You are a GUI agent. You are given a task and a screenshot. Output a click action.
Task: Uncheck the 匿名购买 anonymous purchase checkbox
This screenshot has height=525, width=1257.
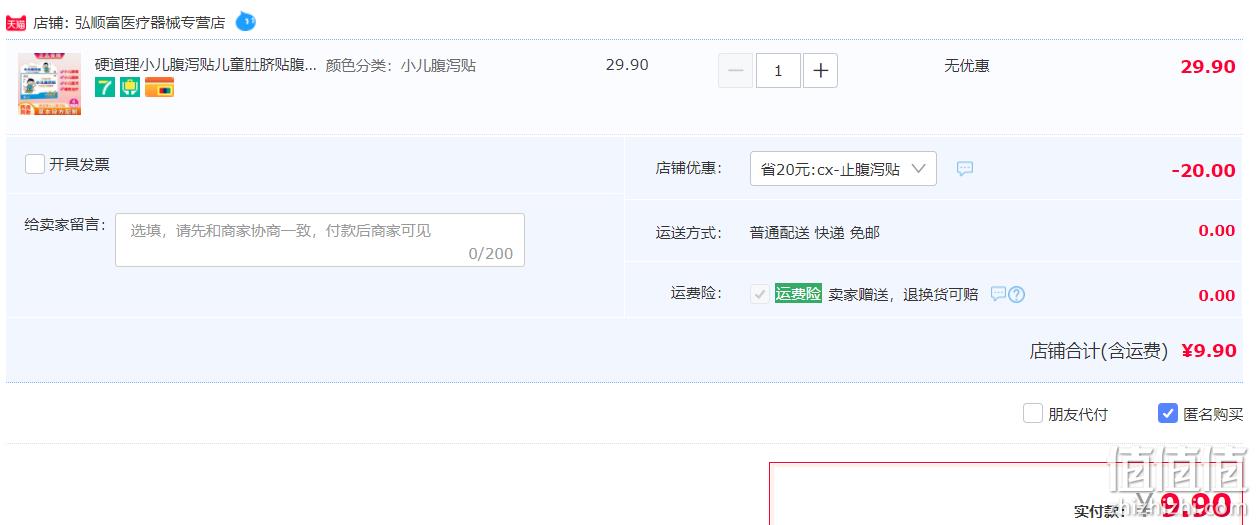(x=1168, y=413)
